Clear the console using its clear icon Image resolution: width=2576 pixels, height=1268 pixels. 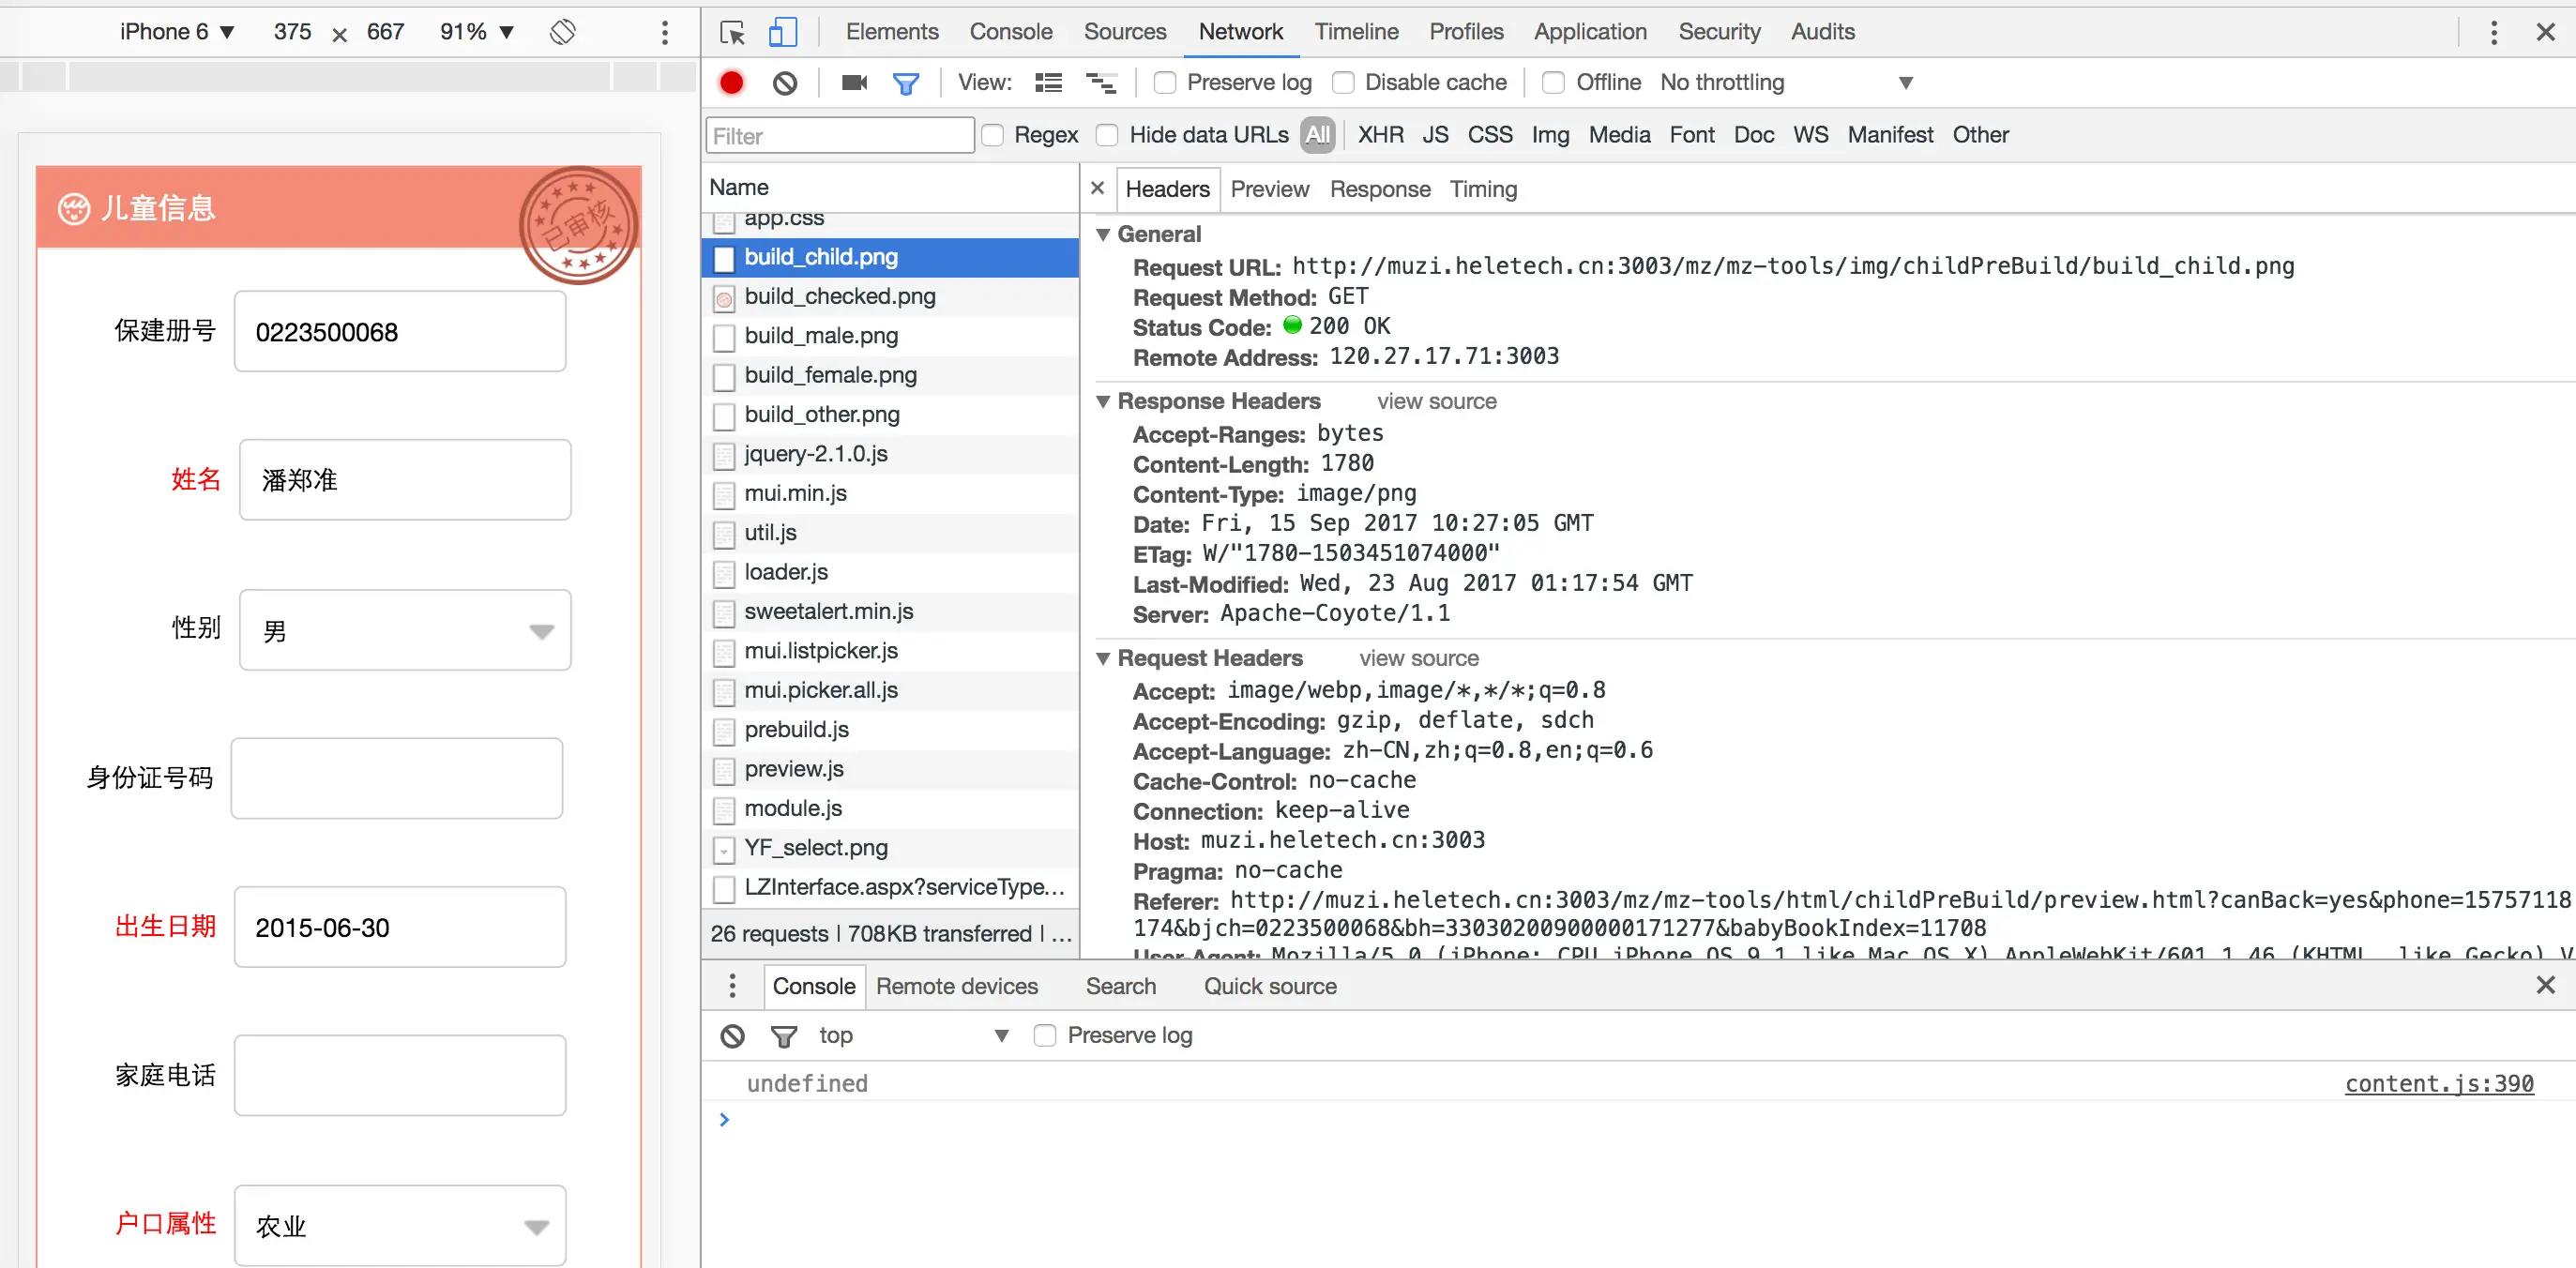click(732, 1036)
